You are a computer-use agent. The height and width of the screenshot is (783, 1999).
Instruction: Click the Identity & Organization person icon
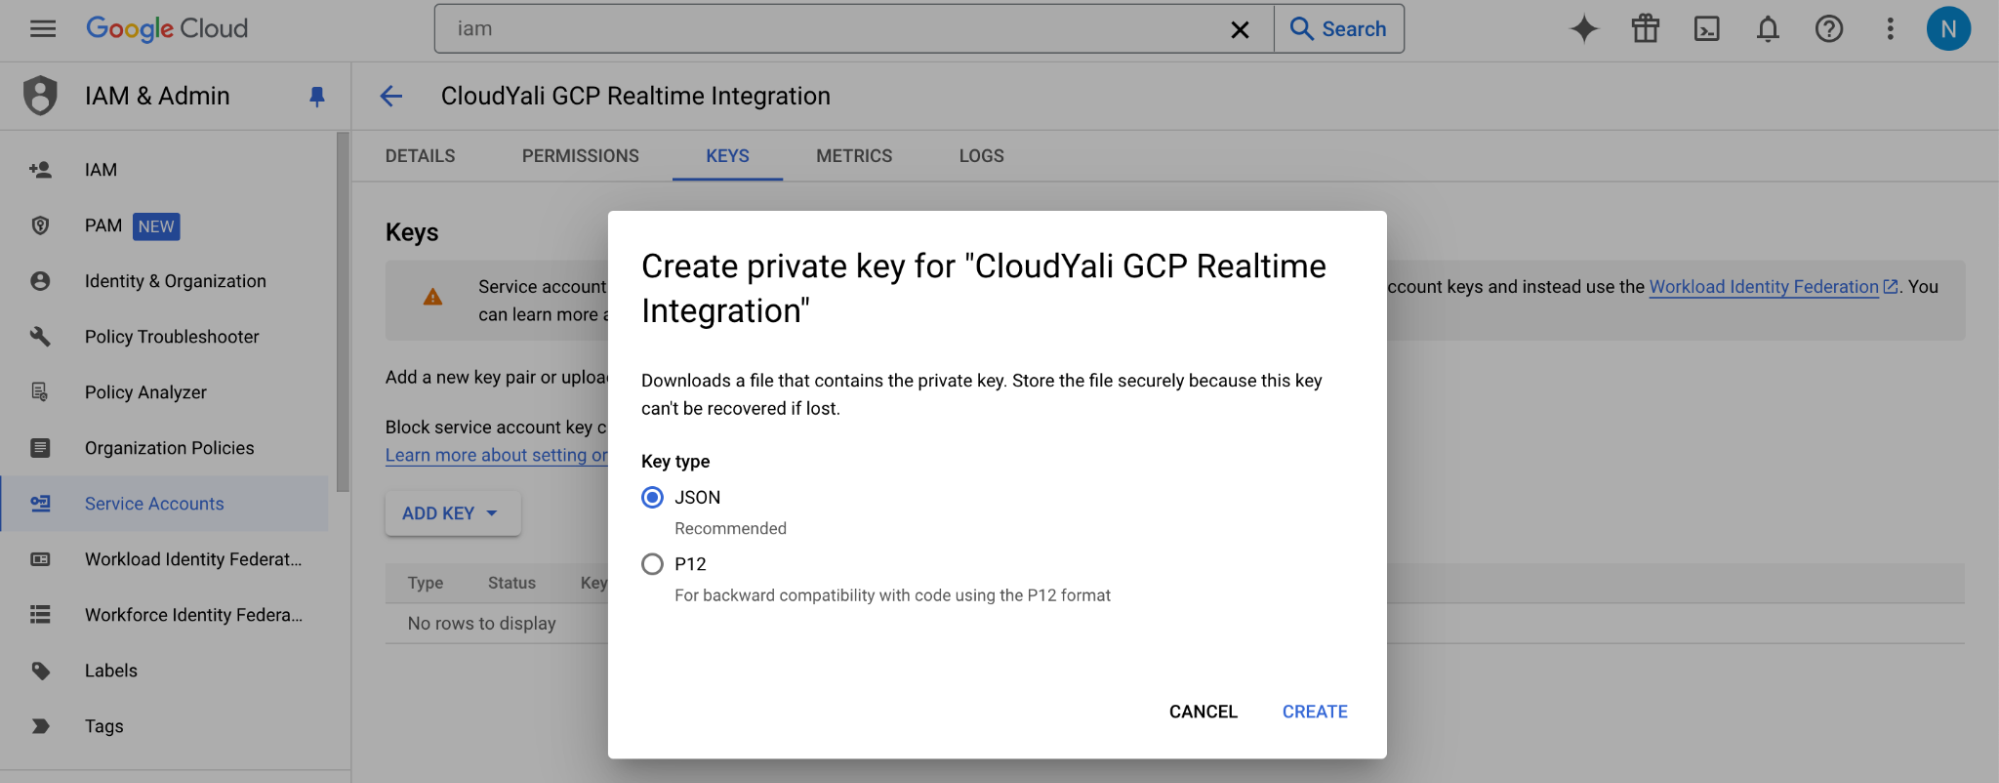coord(40,281)
